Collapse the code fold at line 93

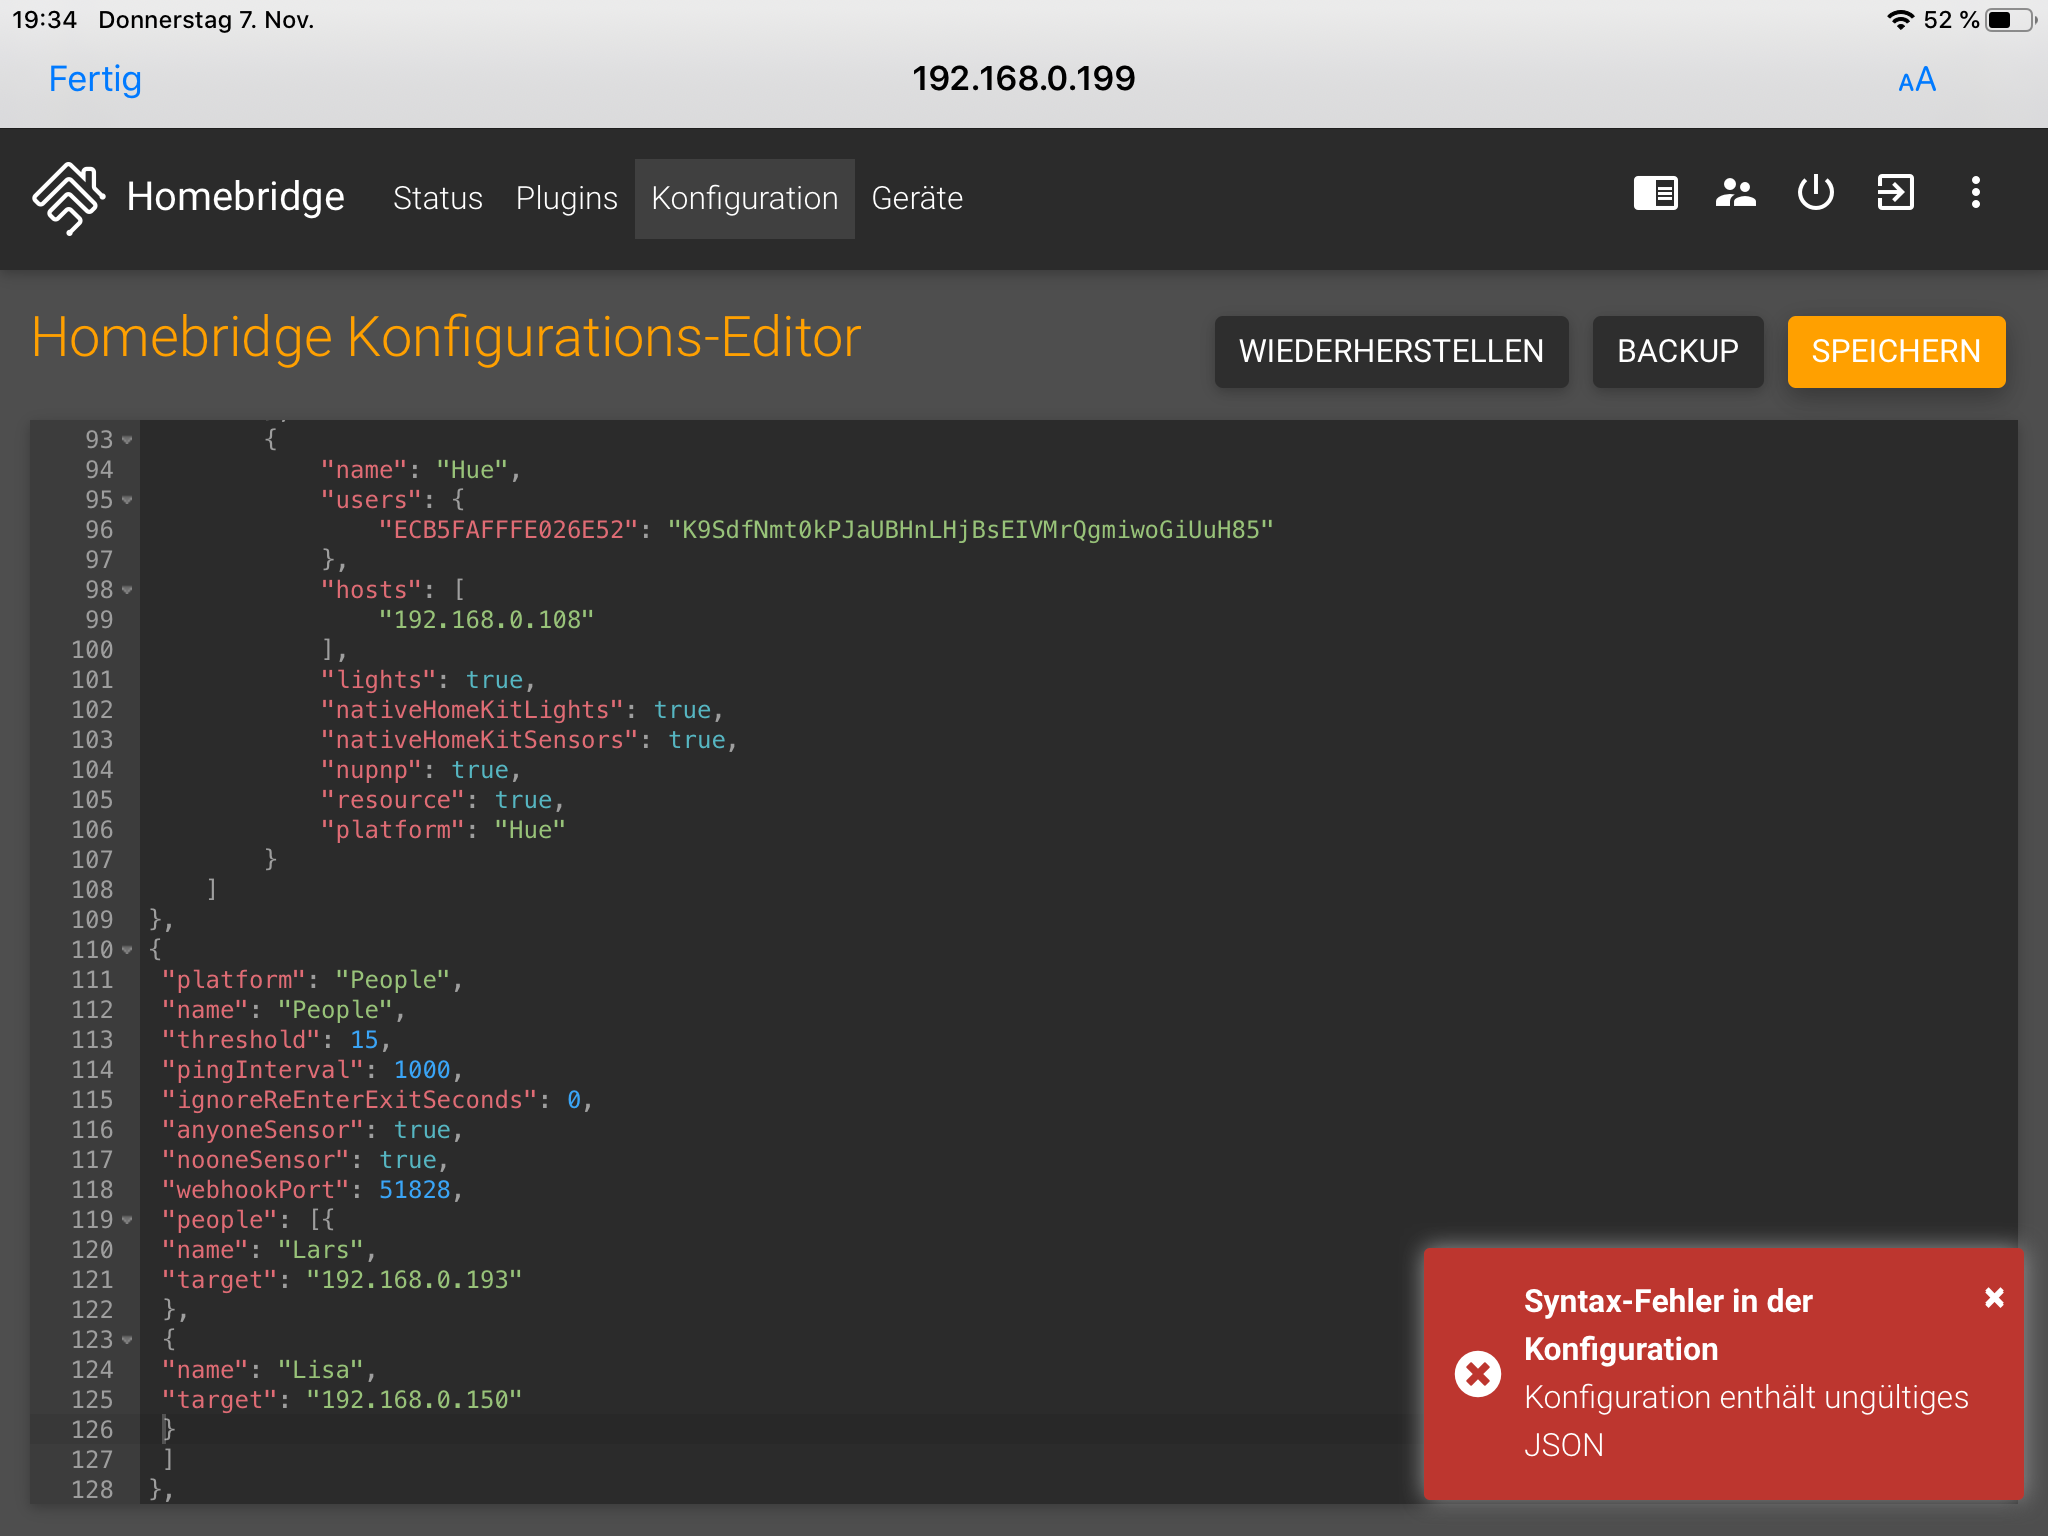(127, 440)
